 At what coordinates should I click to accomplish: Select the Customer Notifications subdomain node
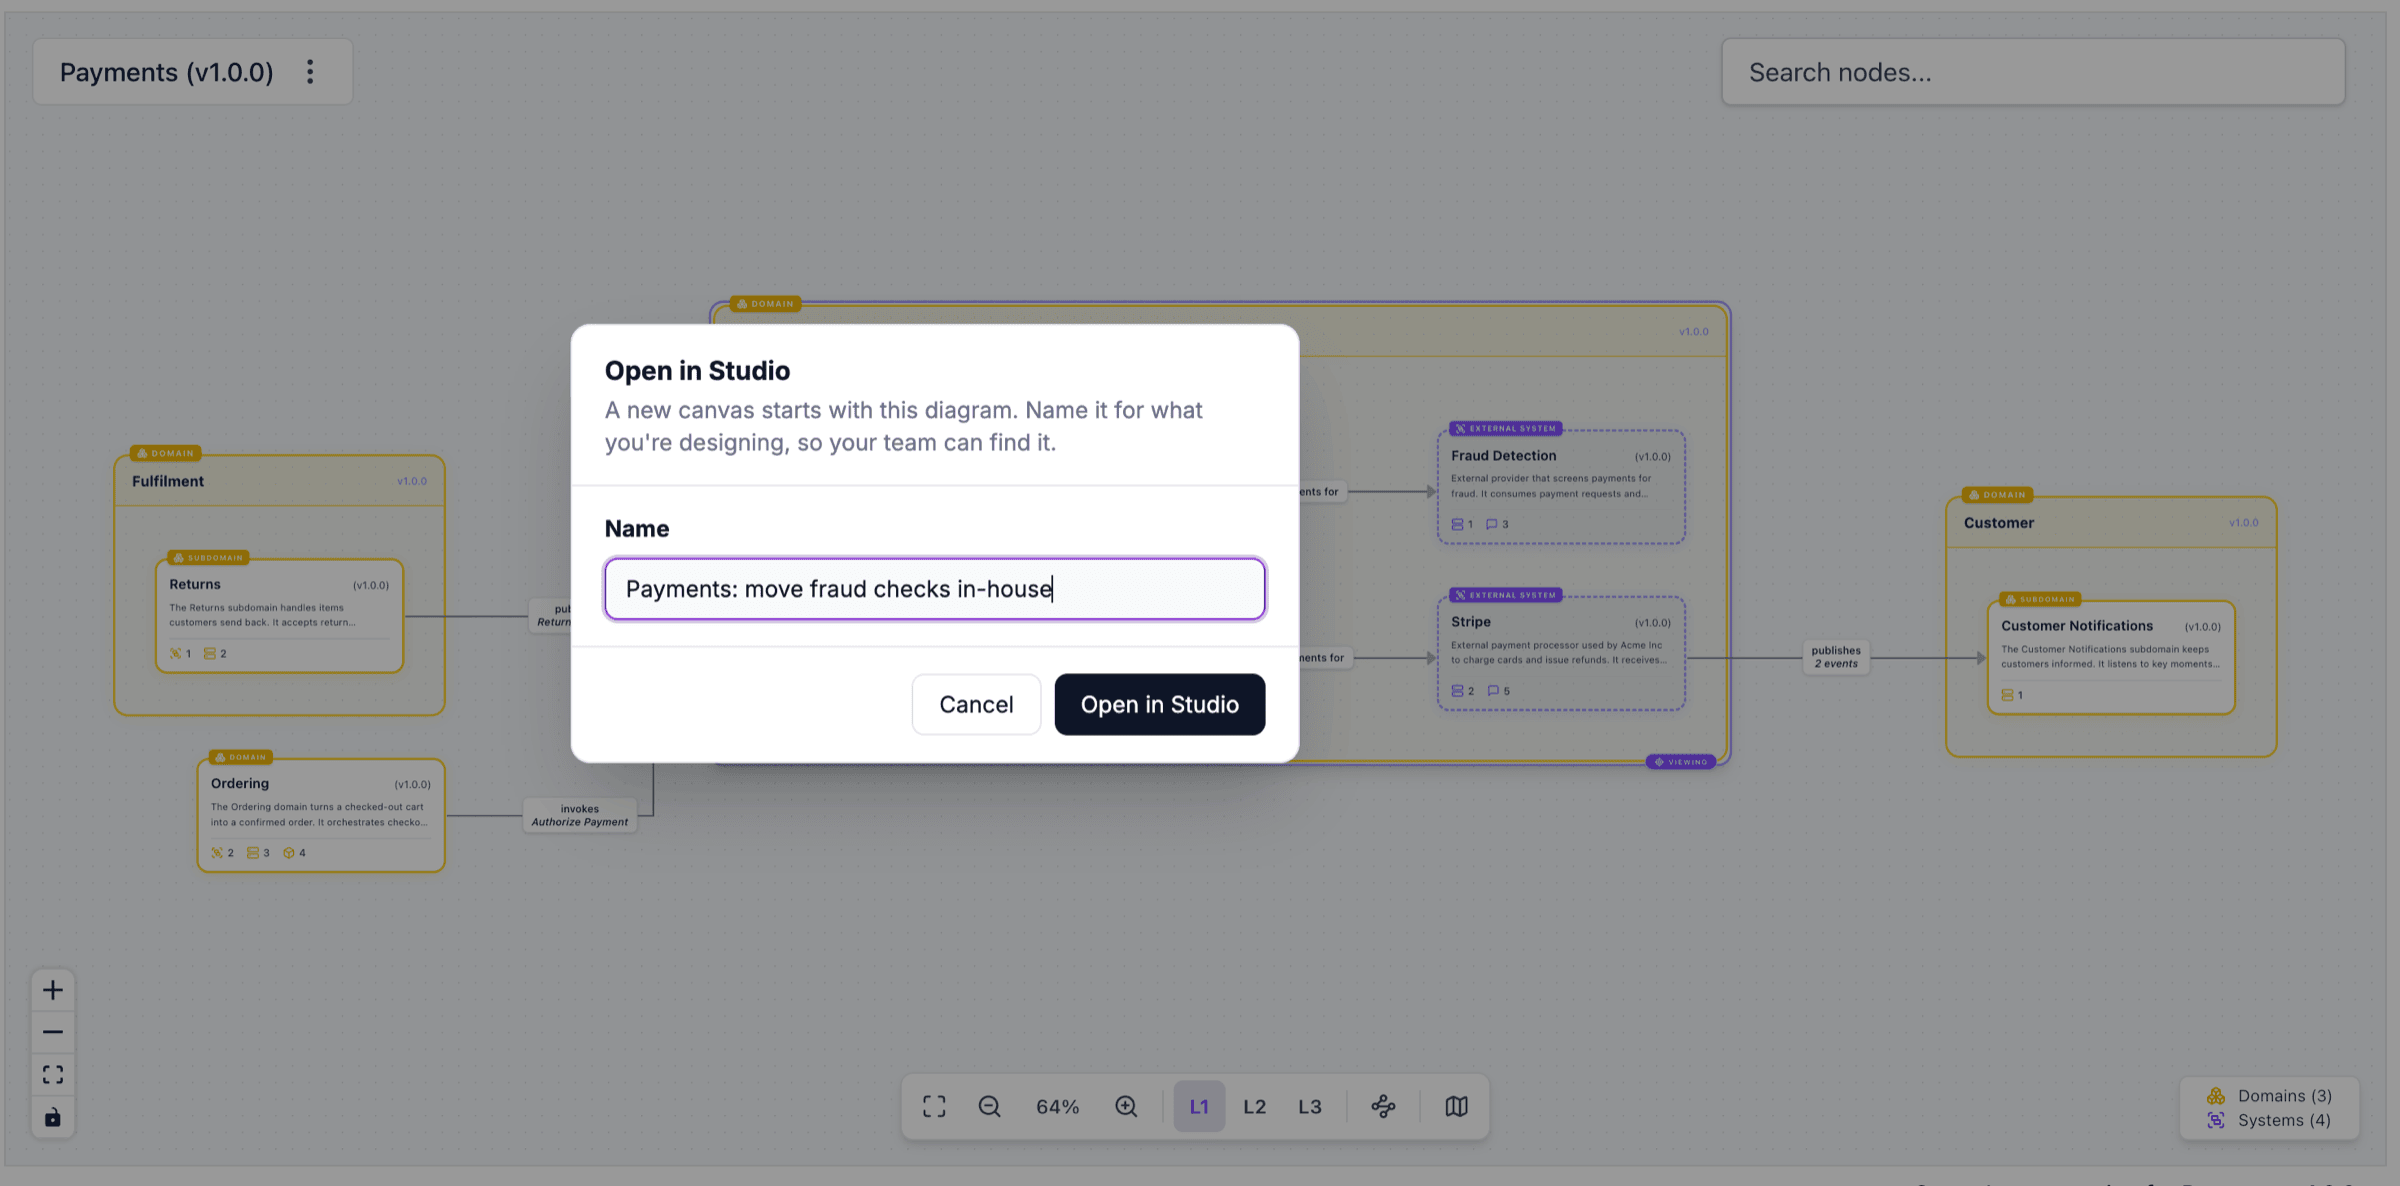pyautogui.click(x=2111, y=657)
